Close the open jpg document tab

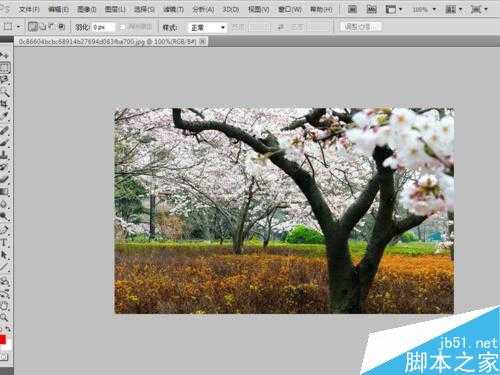[x=202, y=42]
